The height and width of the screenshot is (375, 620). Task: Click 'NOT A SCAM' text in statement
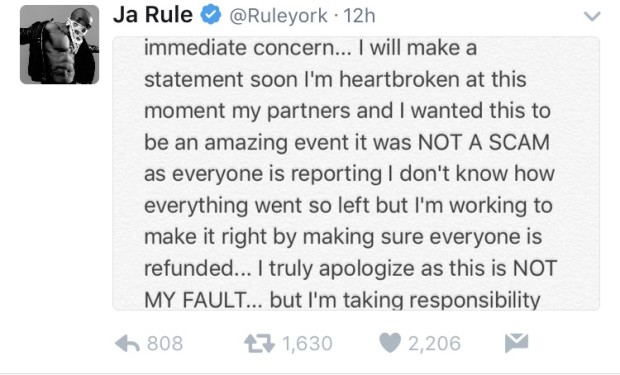coord(484,142)
